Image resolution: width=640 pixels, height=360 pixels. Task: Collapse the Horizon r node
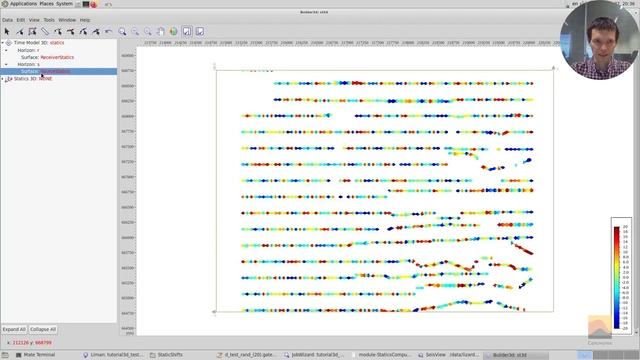6,50
